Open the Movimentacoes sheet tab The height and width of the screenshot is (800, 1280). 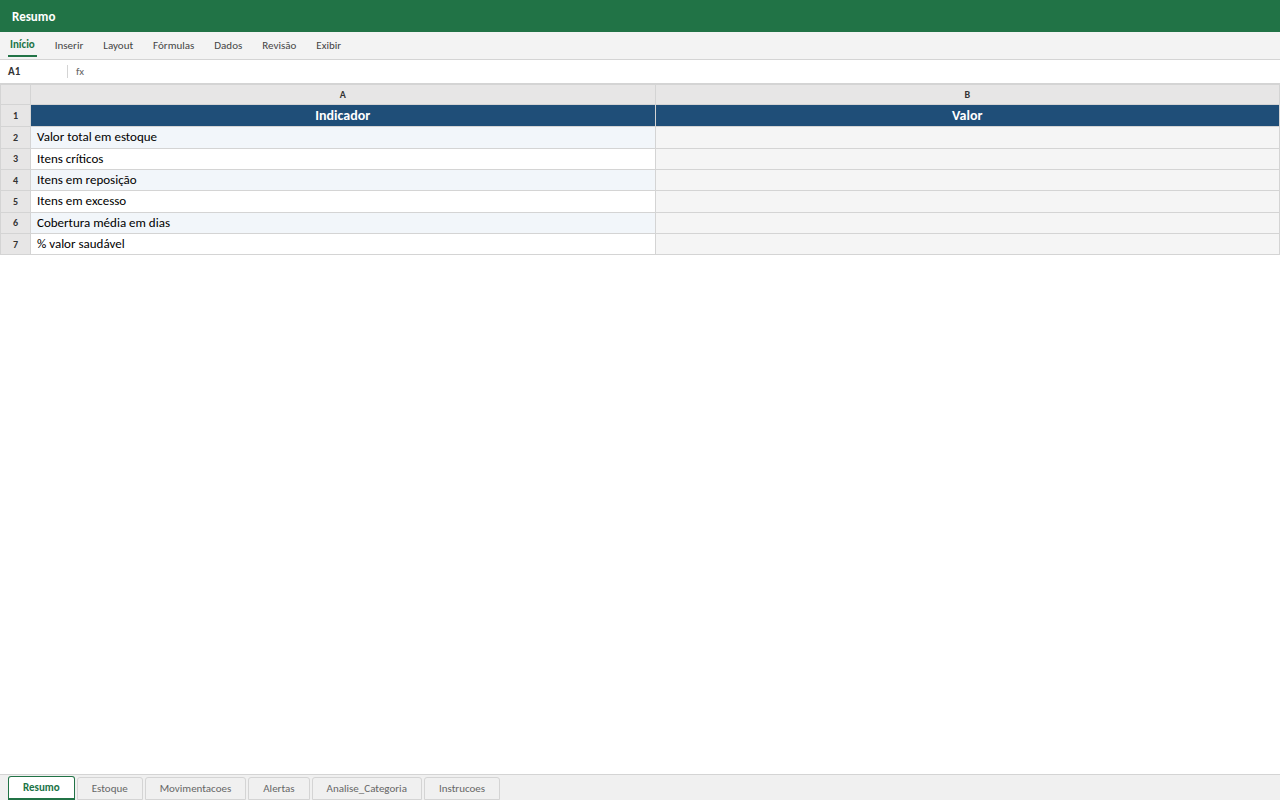195,789
